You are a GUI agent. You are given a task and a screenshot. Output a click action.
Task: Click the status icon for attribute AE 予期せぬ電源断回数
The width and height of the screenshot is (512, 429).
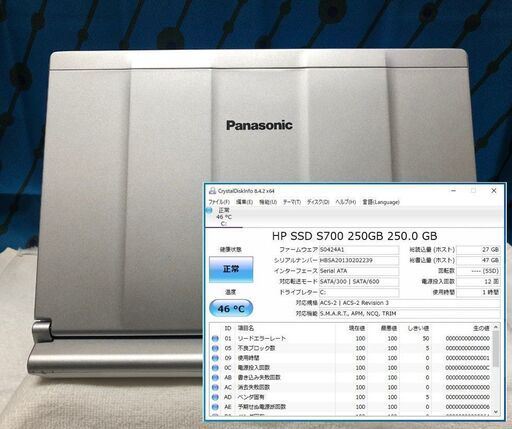(x=215, y=407)
